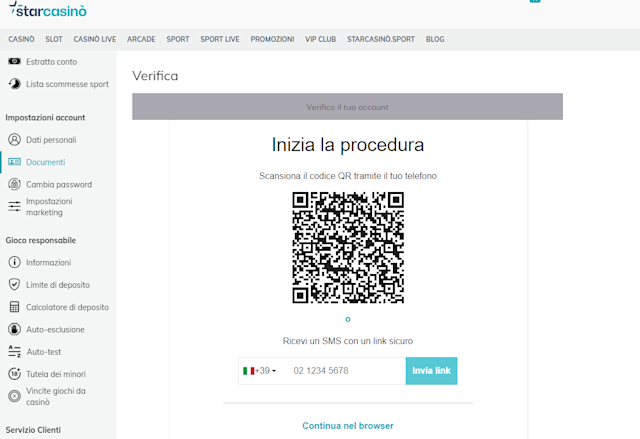Click the Dati personali user icon
Viewport: 640px width, 439px height.
[x=14, y=140]
